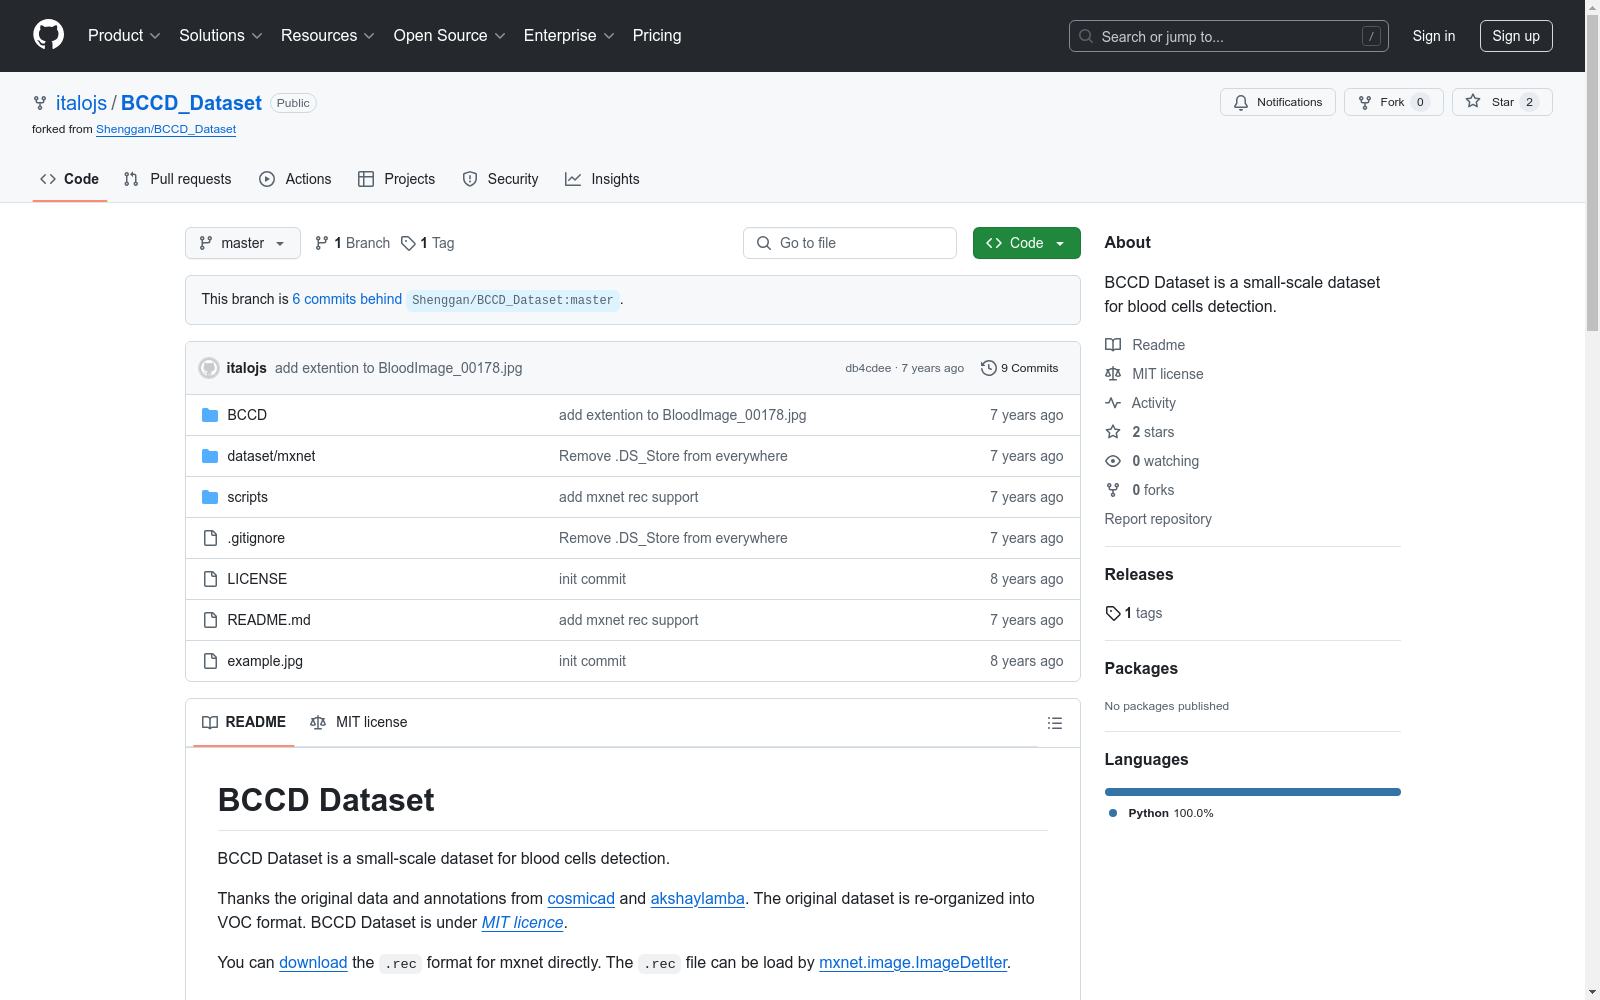Click the GitHub logo icon

click(x=48, y=35)
